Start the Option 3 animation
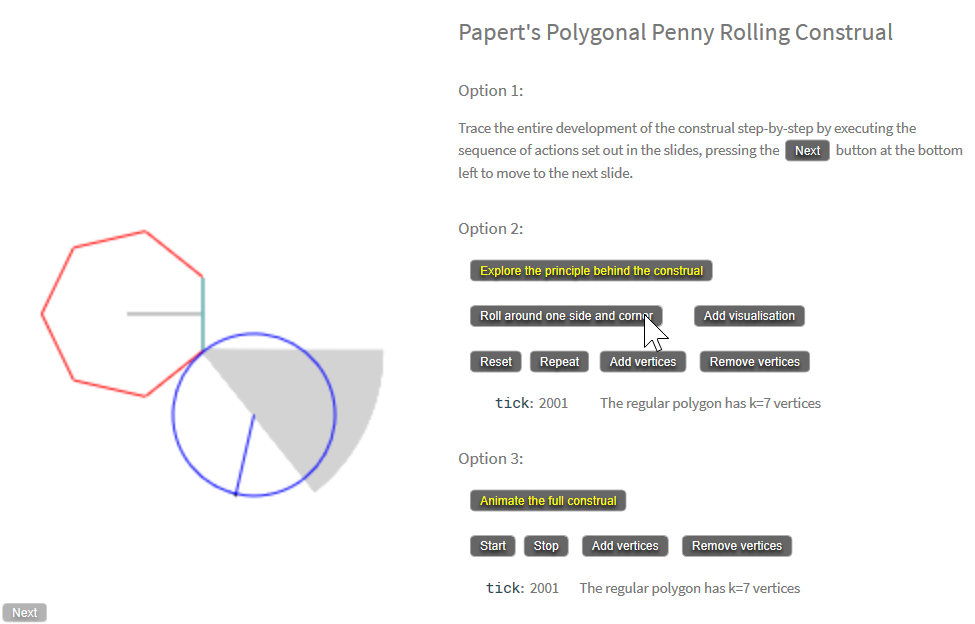 (x=493, y=546)
